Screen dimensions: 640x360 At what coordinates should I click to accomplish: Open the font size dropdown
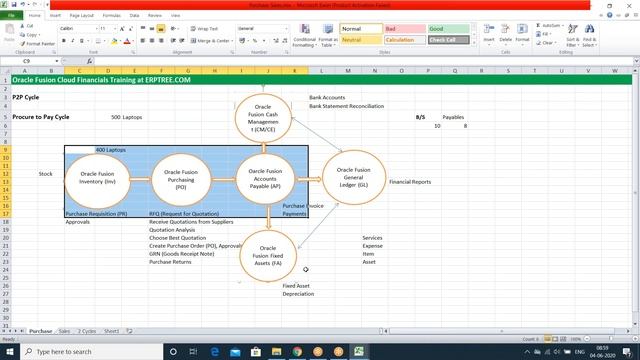[x=115, y=29]
